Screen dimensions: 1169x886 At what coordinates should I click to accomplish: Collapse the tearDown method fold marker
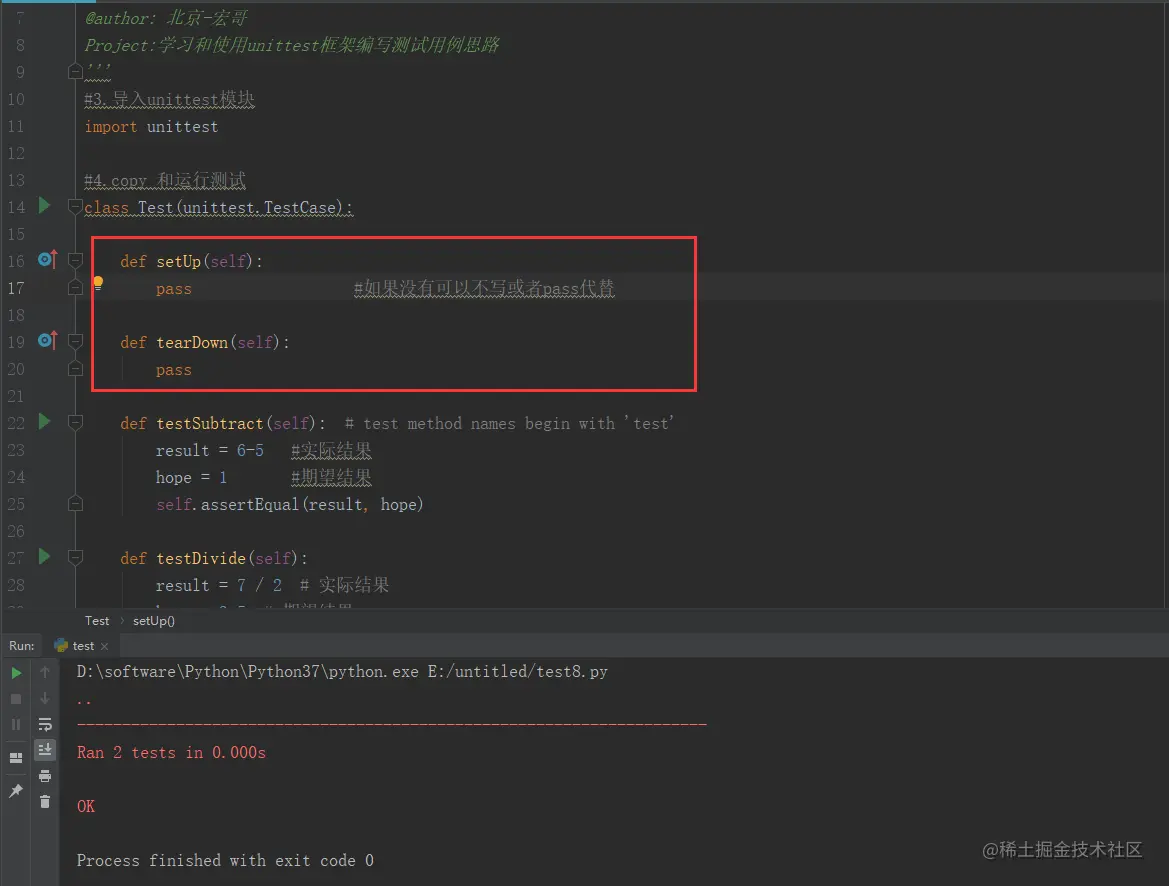tap(75, 342)
